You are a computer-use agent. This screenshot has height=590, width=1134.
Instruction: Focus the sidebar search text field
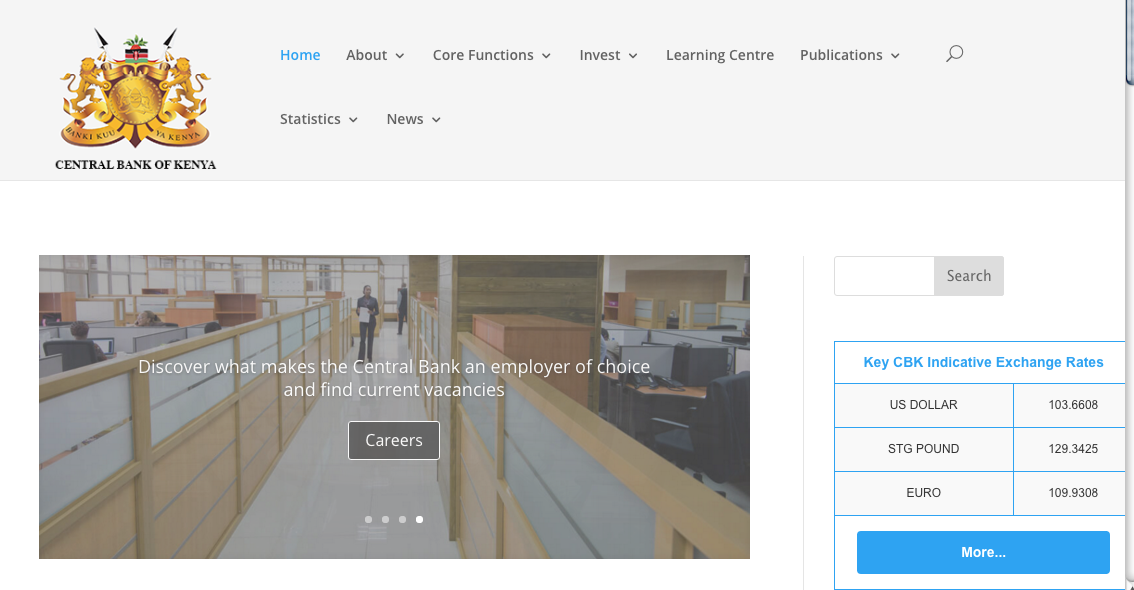tap(884, 276)
